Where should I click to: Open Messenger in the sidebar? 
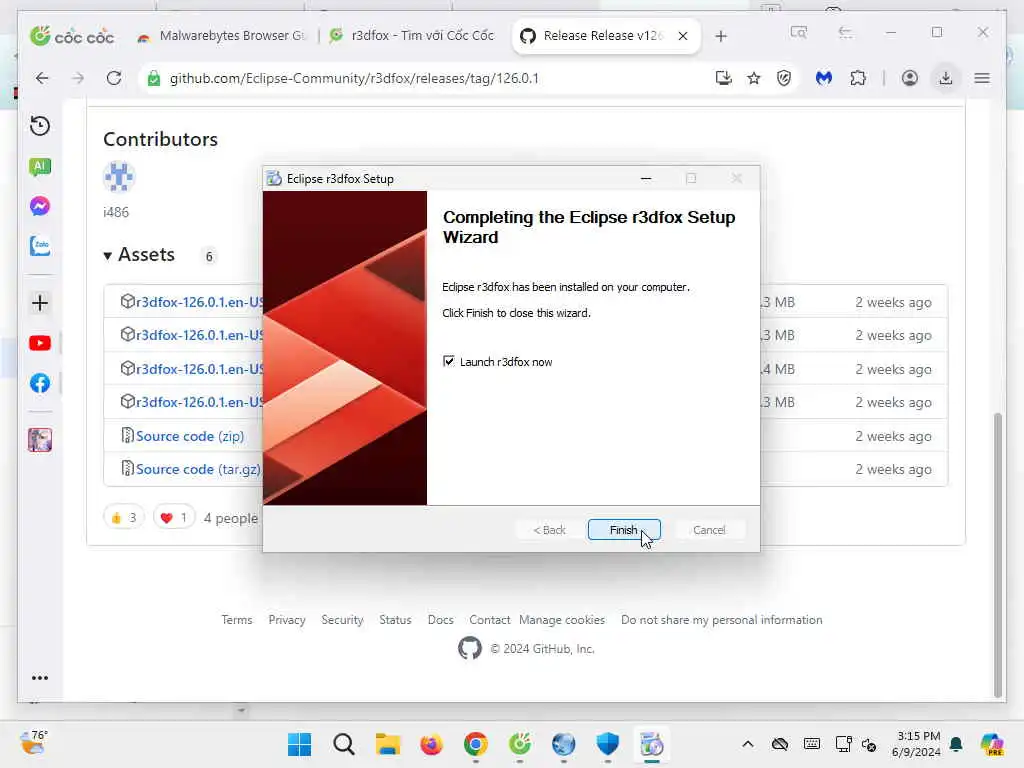click(x=40, y=206)
